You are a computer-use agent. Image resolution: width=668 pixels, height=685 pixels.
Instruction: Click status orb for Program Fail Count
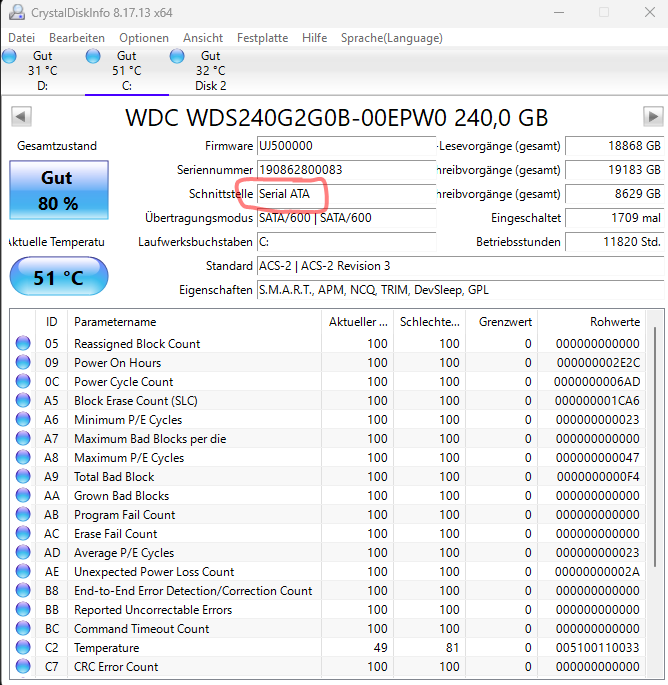[23, 514]
